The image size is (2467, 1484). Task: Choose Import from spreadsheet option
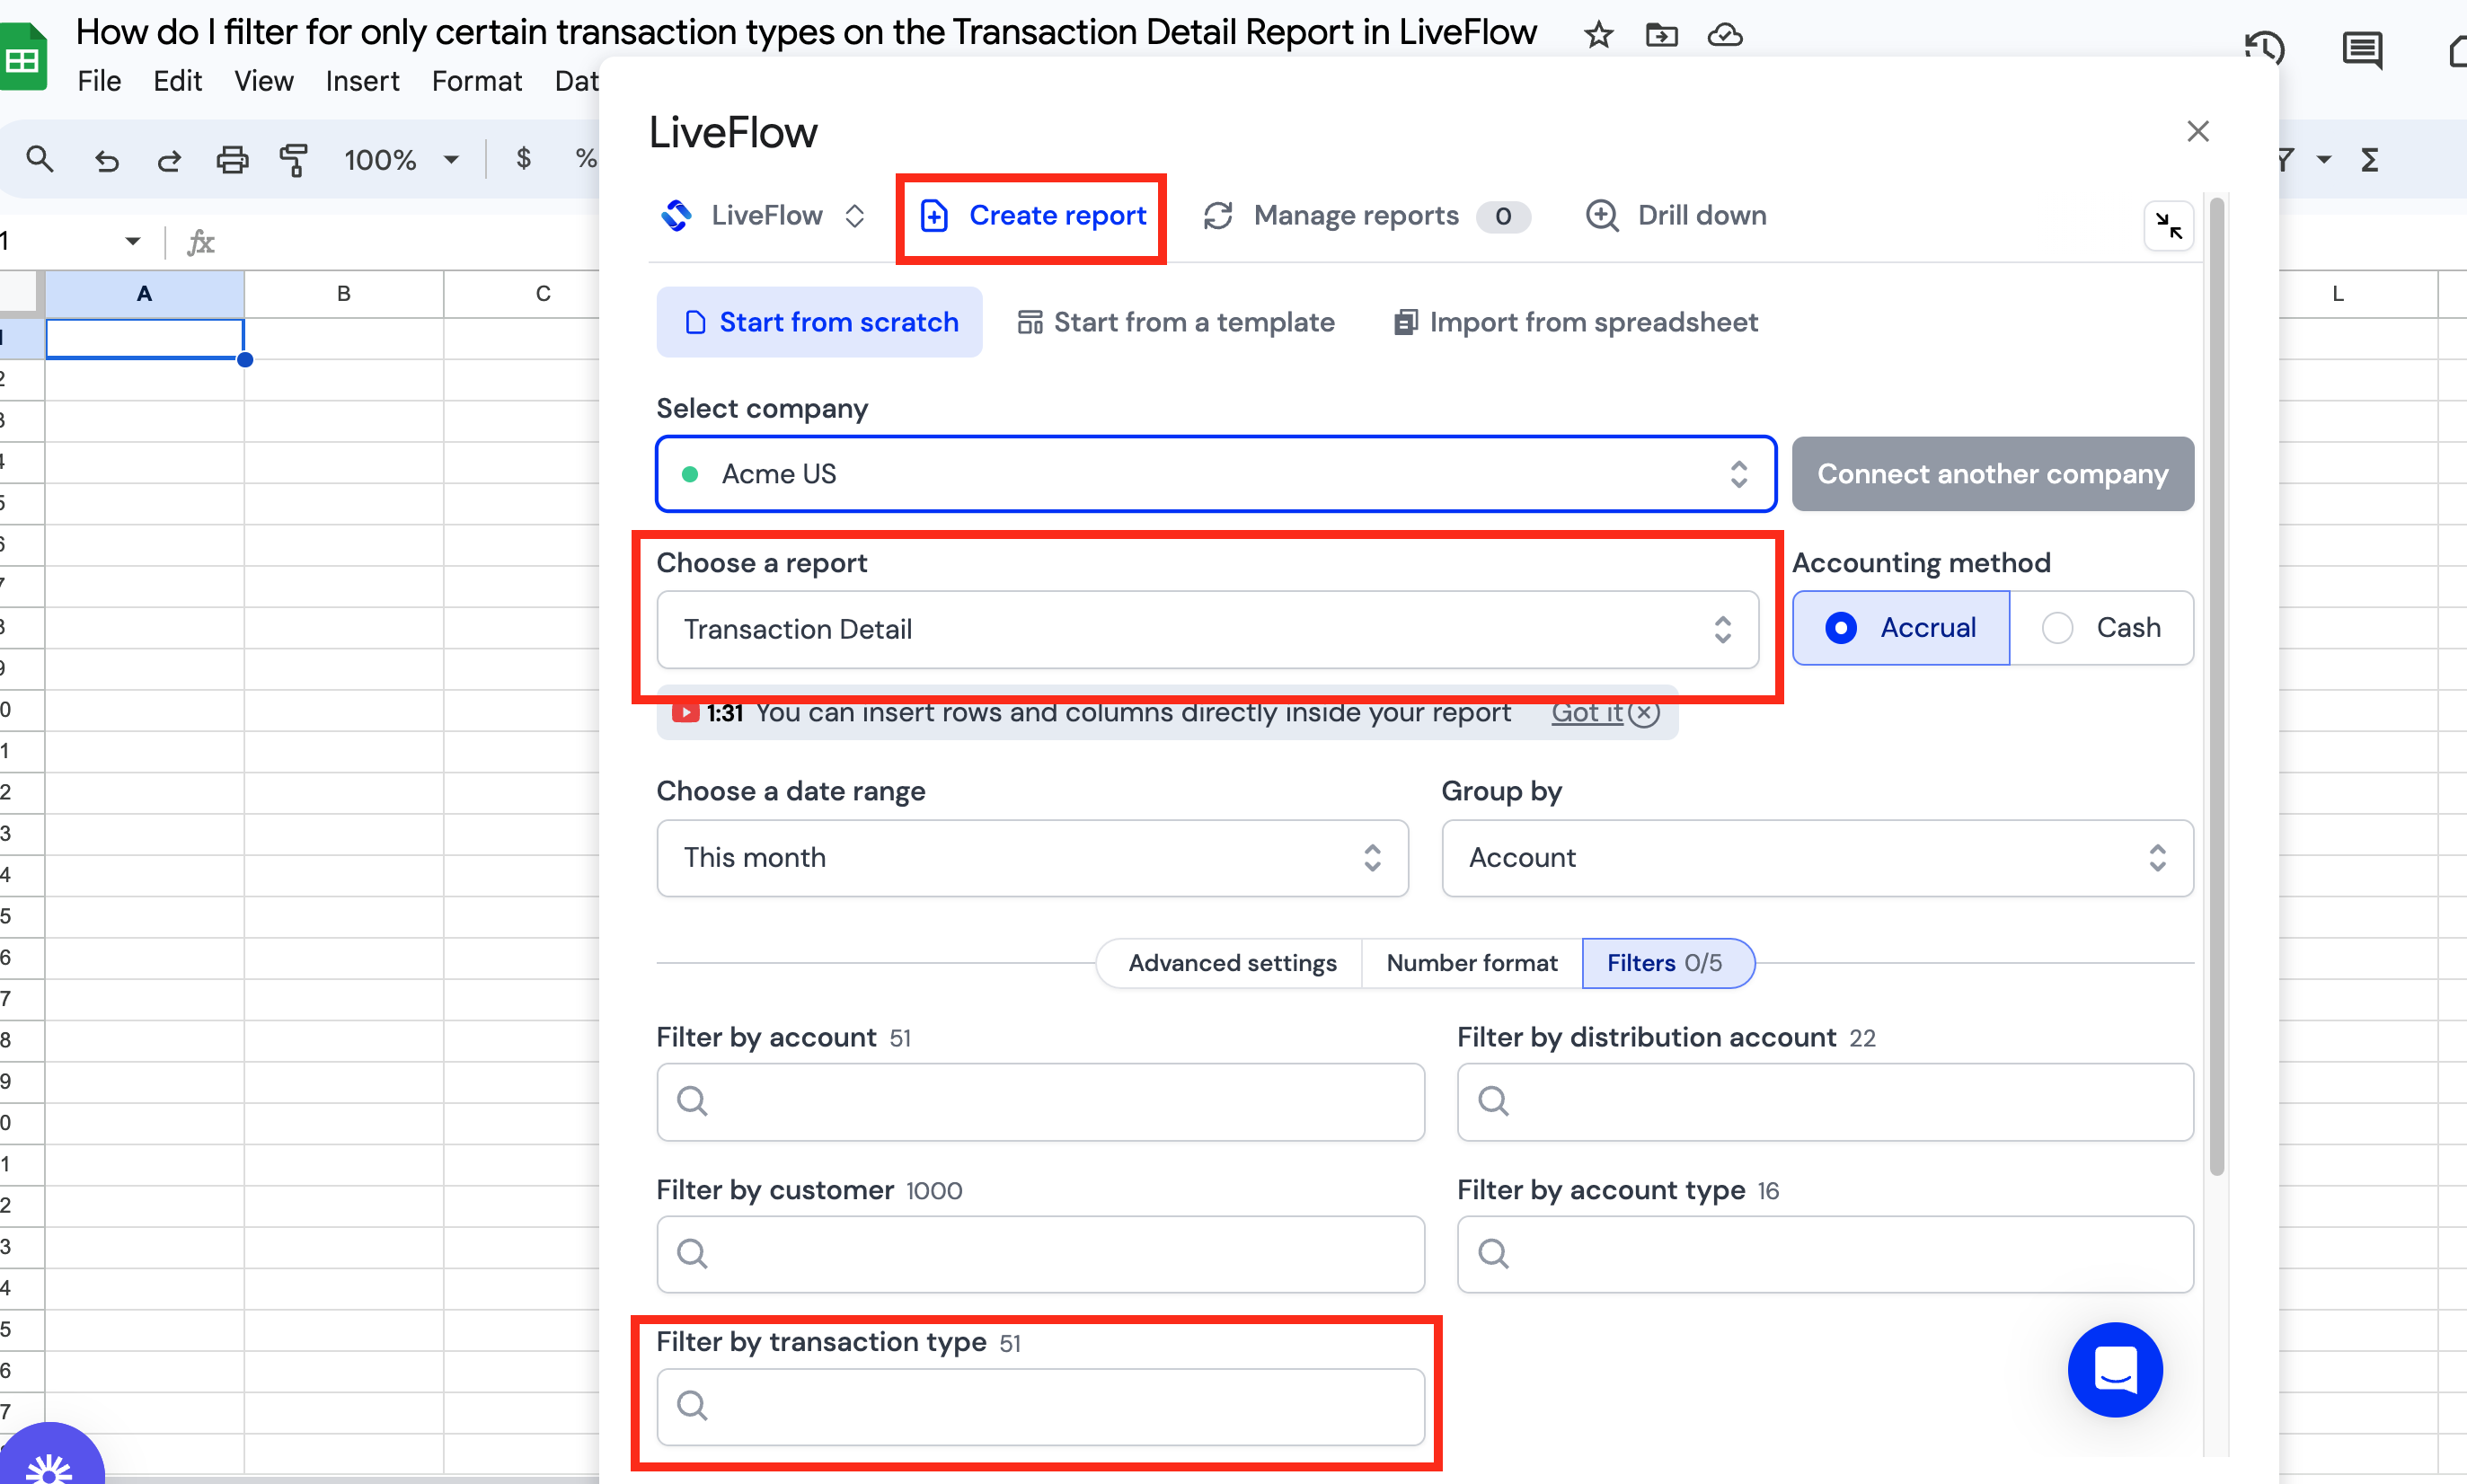pyautogui.click(x=1575, y=322)
